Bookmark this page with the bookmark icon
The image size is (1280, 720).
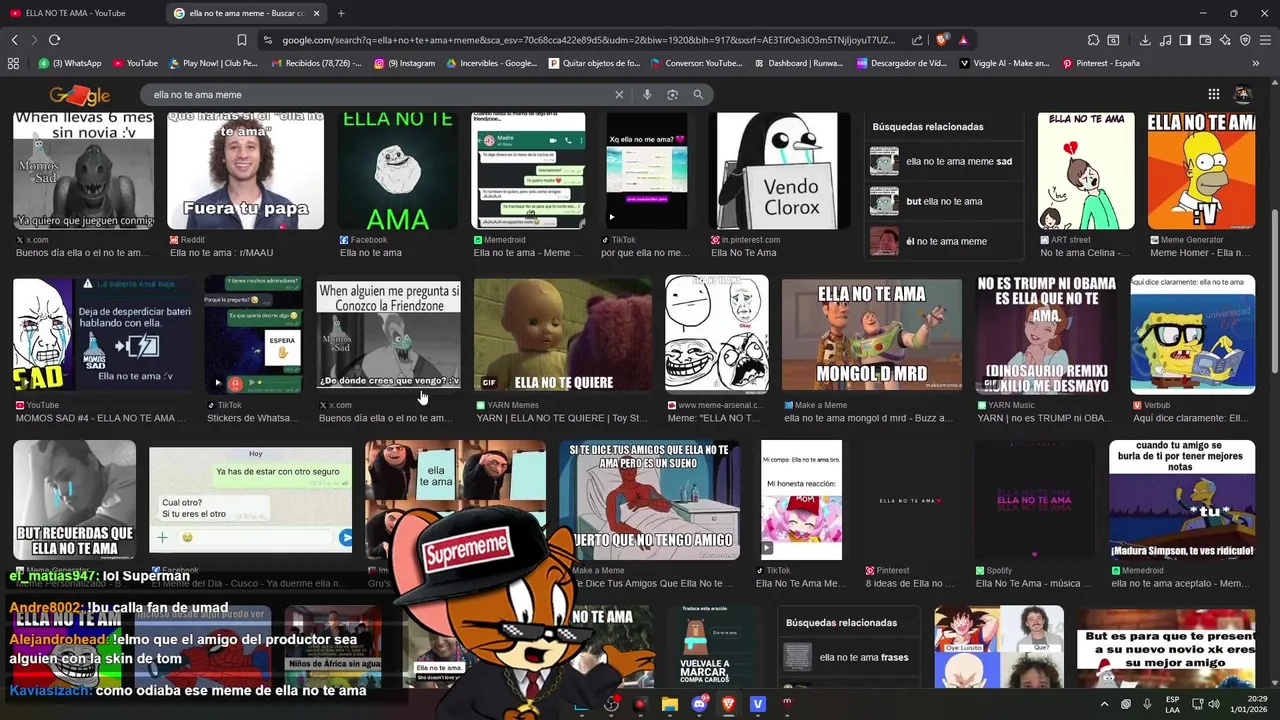(242, 40)
